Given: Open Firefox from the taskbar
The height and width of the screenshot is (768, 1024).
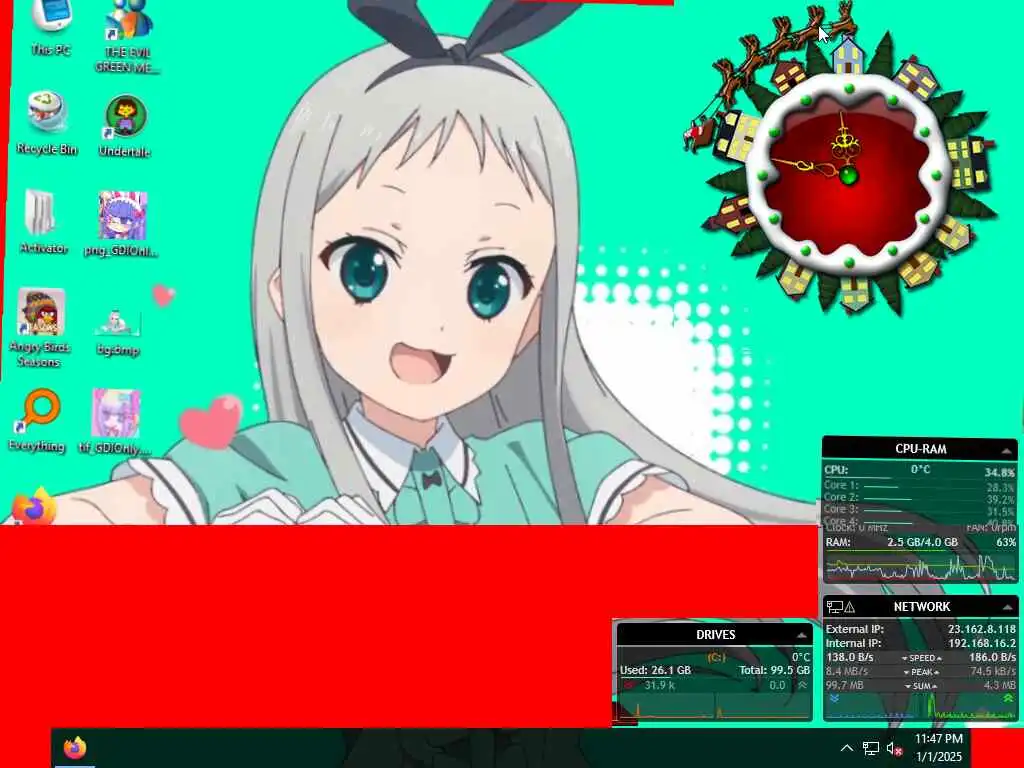Looking at the screenshot, I should tap(75, 748).
